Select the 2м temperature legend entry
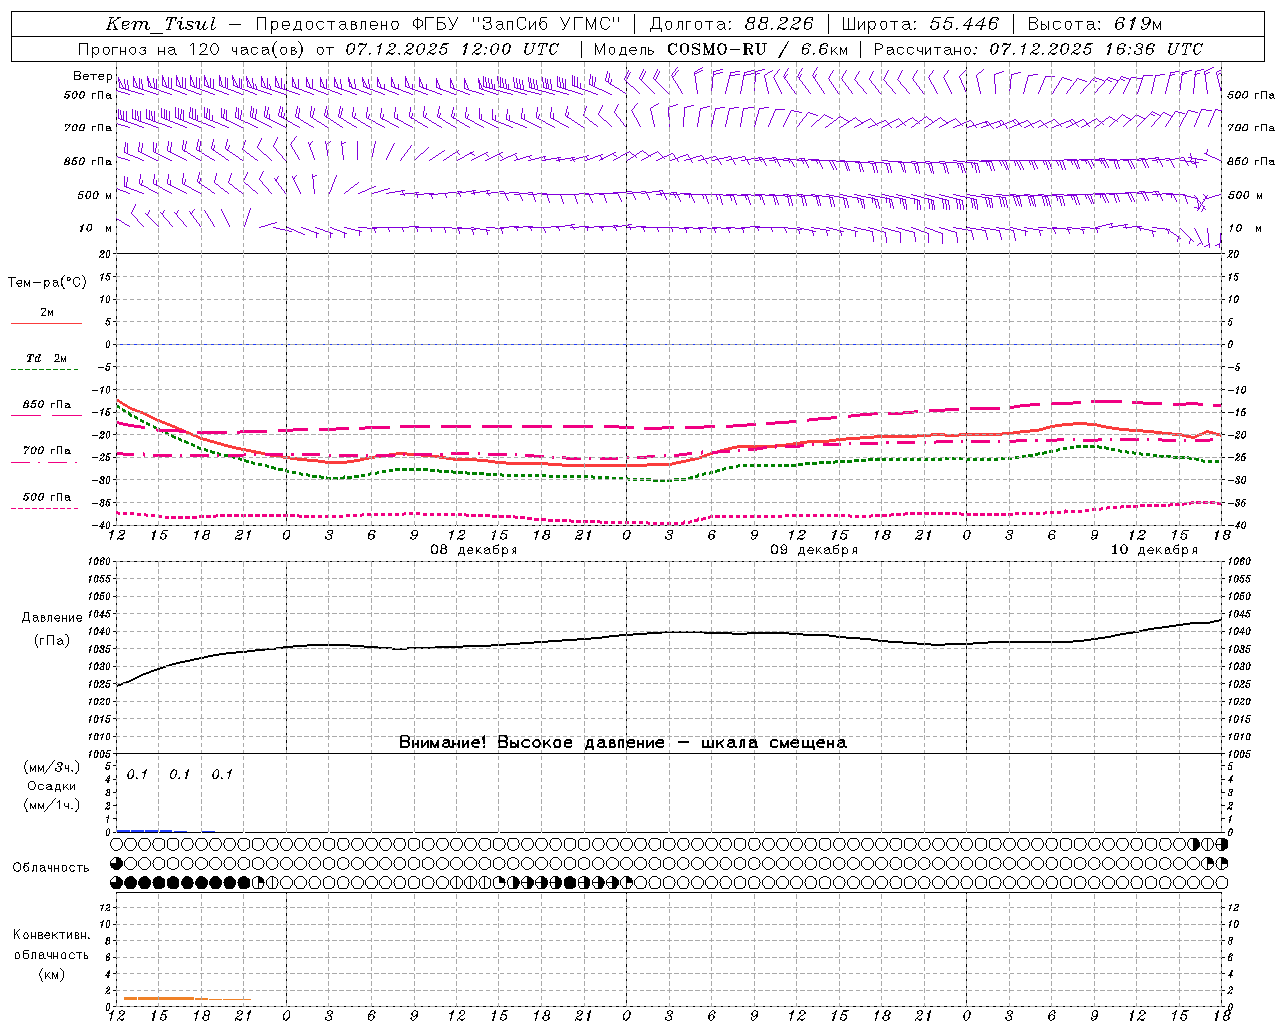This screenshot has height=1024, width=1280. coord(47,312)
